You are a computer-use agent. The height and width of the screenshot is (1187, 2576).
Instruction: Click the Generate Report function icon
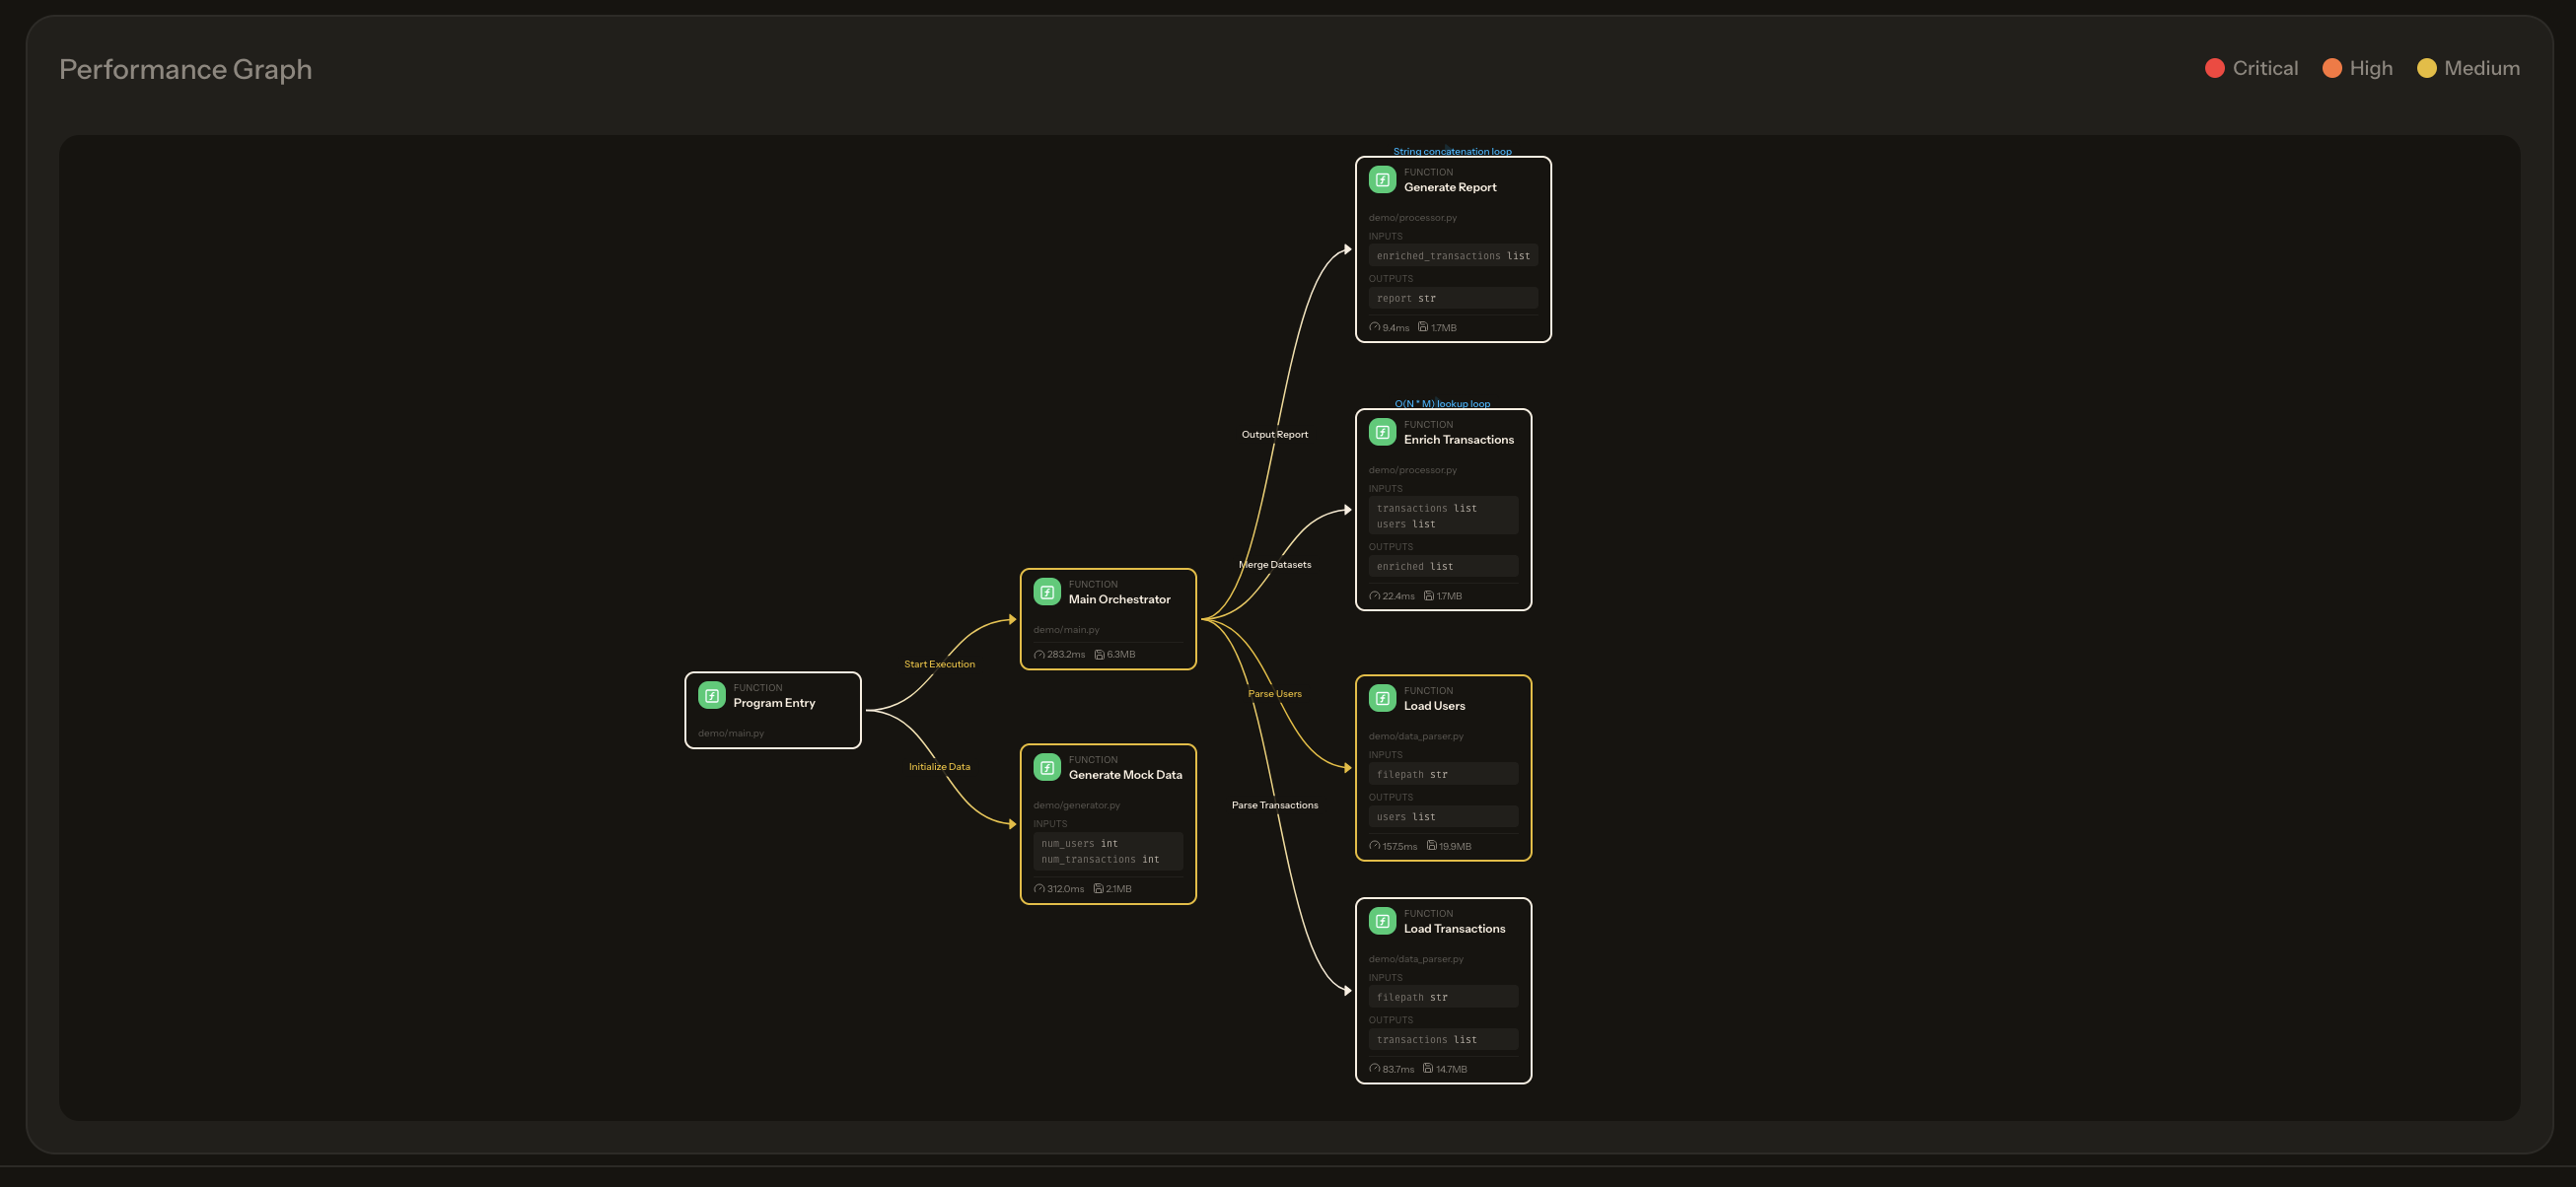(1381, 180)
